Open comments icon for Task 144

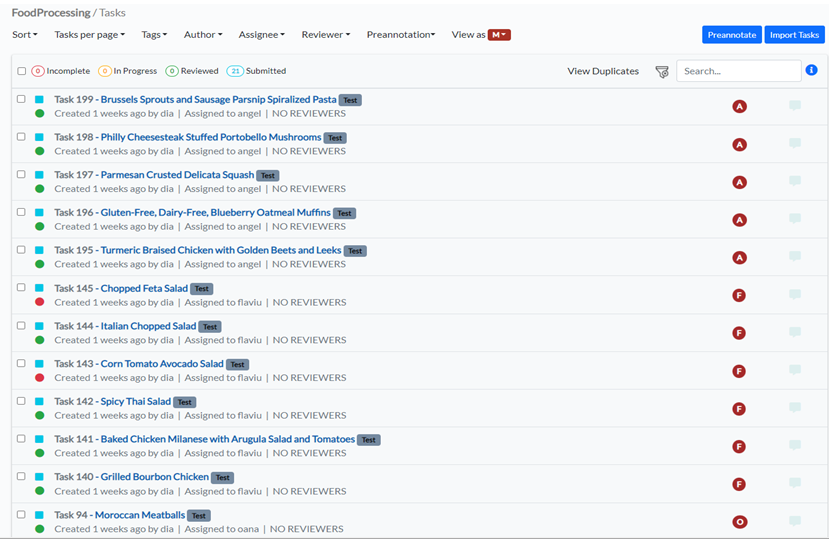coord(795,332)
